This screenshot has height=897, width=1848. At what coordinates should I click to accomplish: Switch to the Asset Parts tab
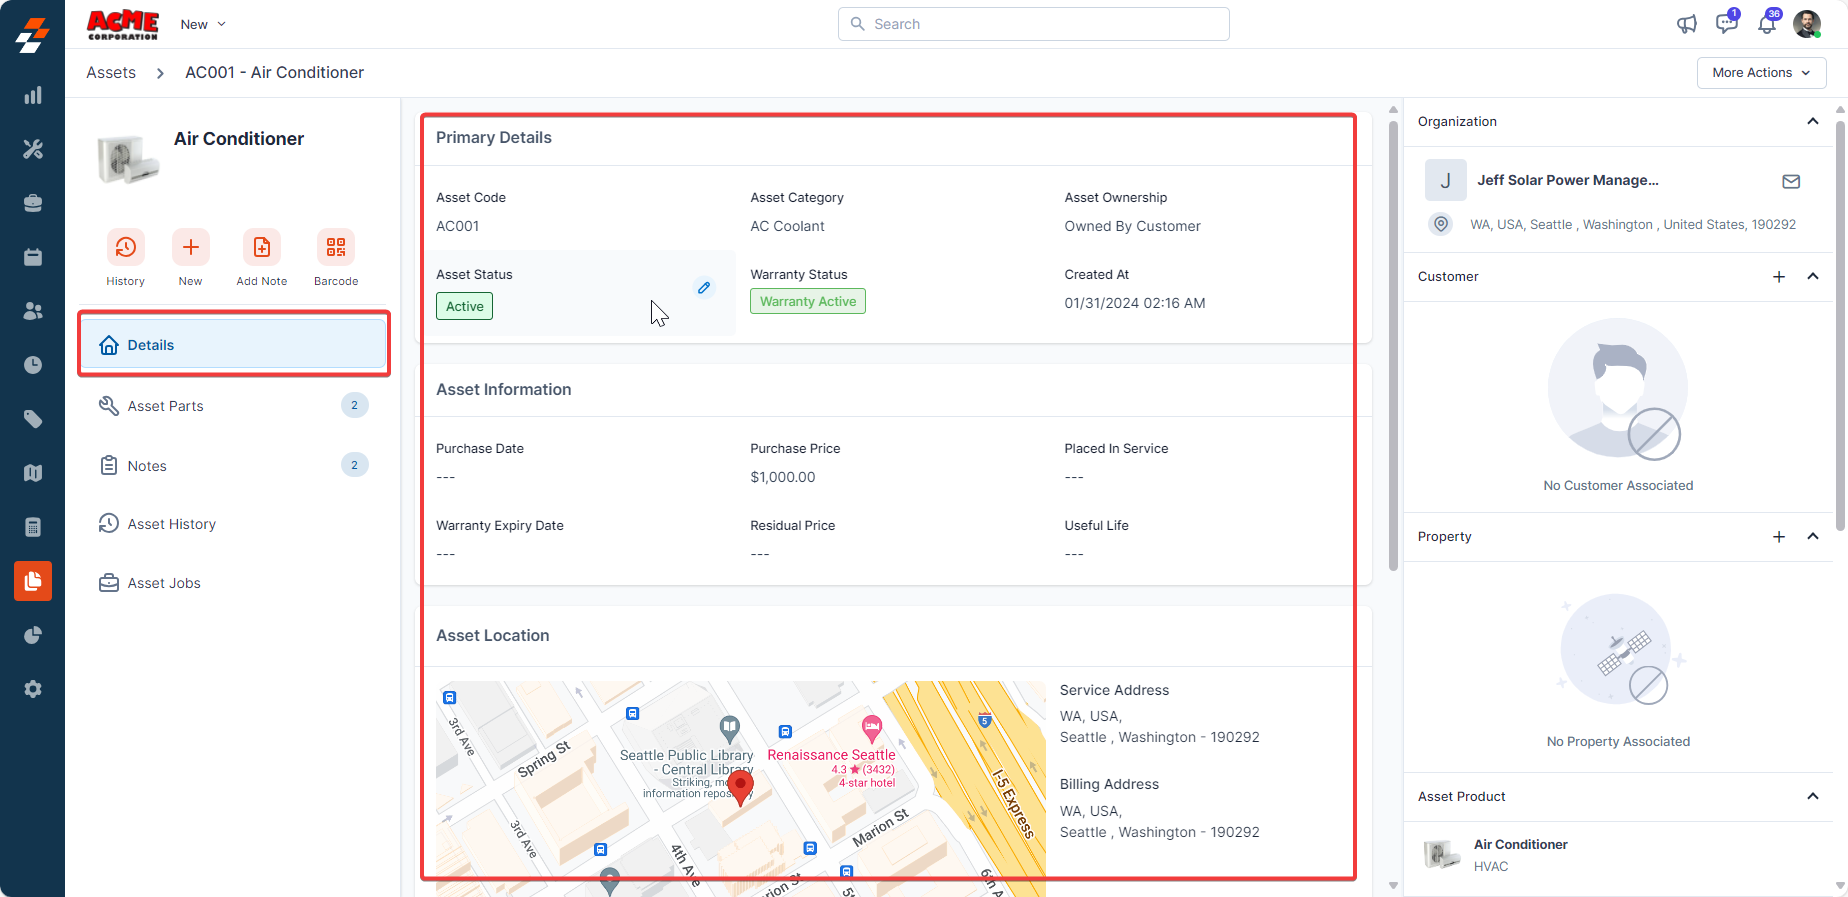point(166,406)
